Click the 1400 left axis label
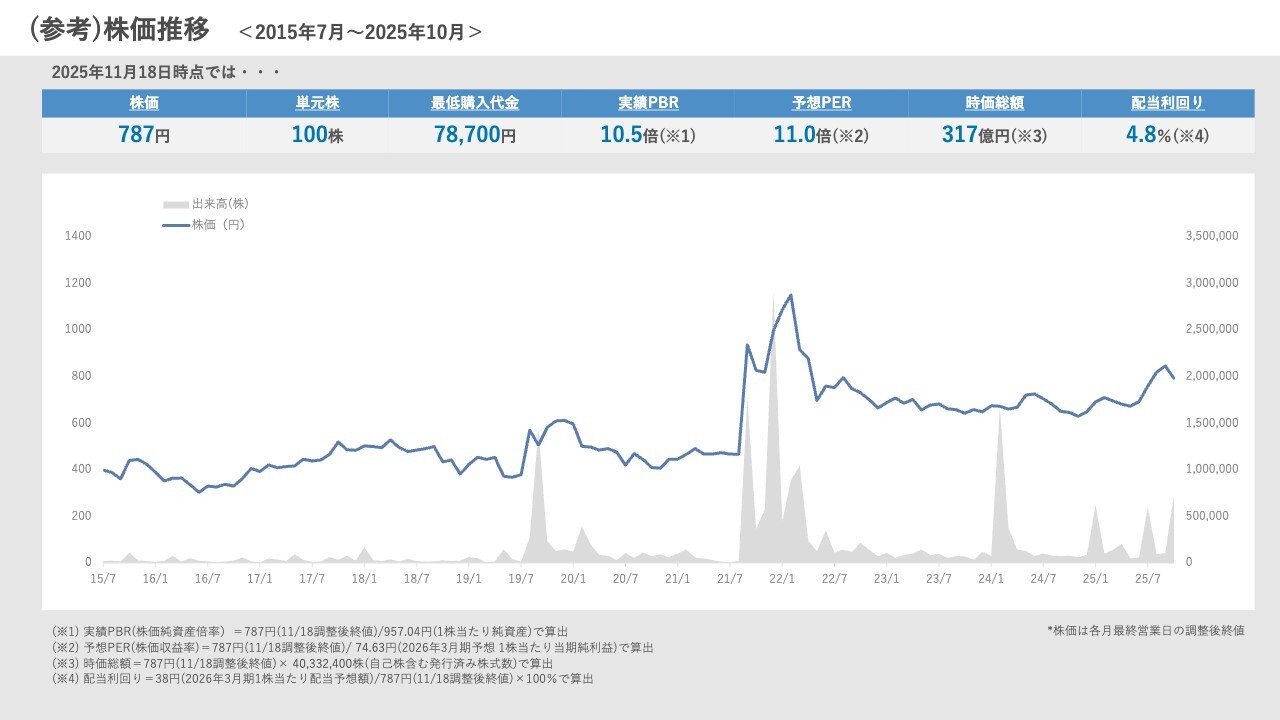1280x720 pixels. [78, 236]
